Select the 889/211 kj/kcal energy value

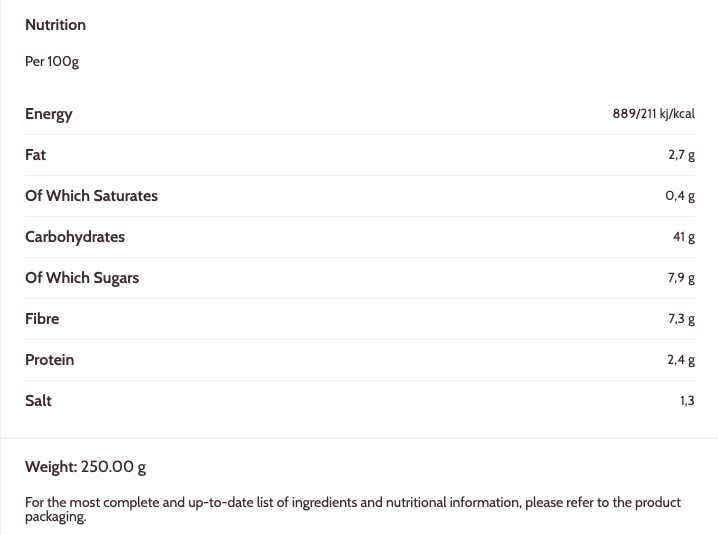[x=653, y=114]
